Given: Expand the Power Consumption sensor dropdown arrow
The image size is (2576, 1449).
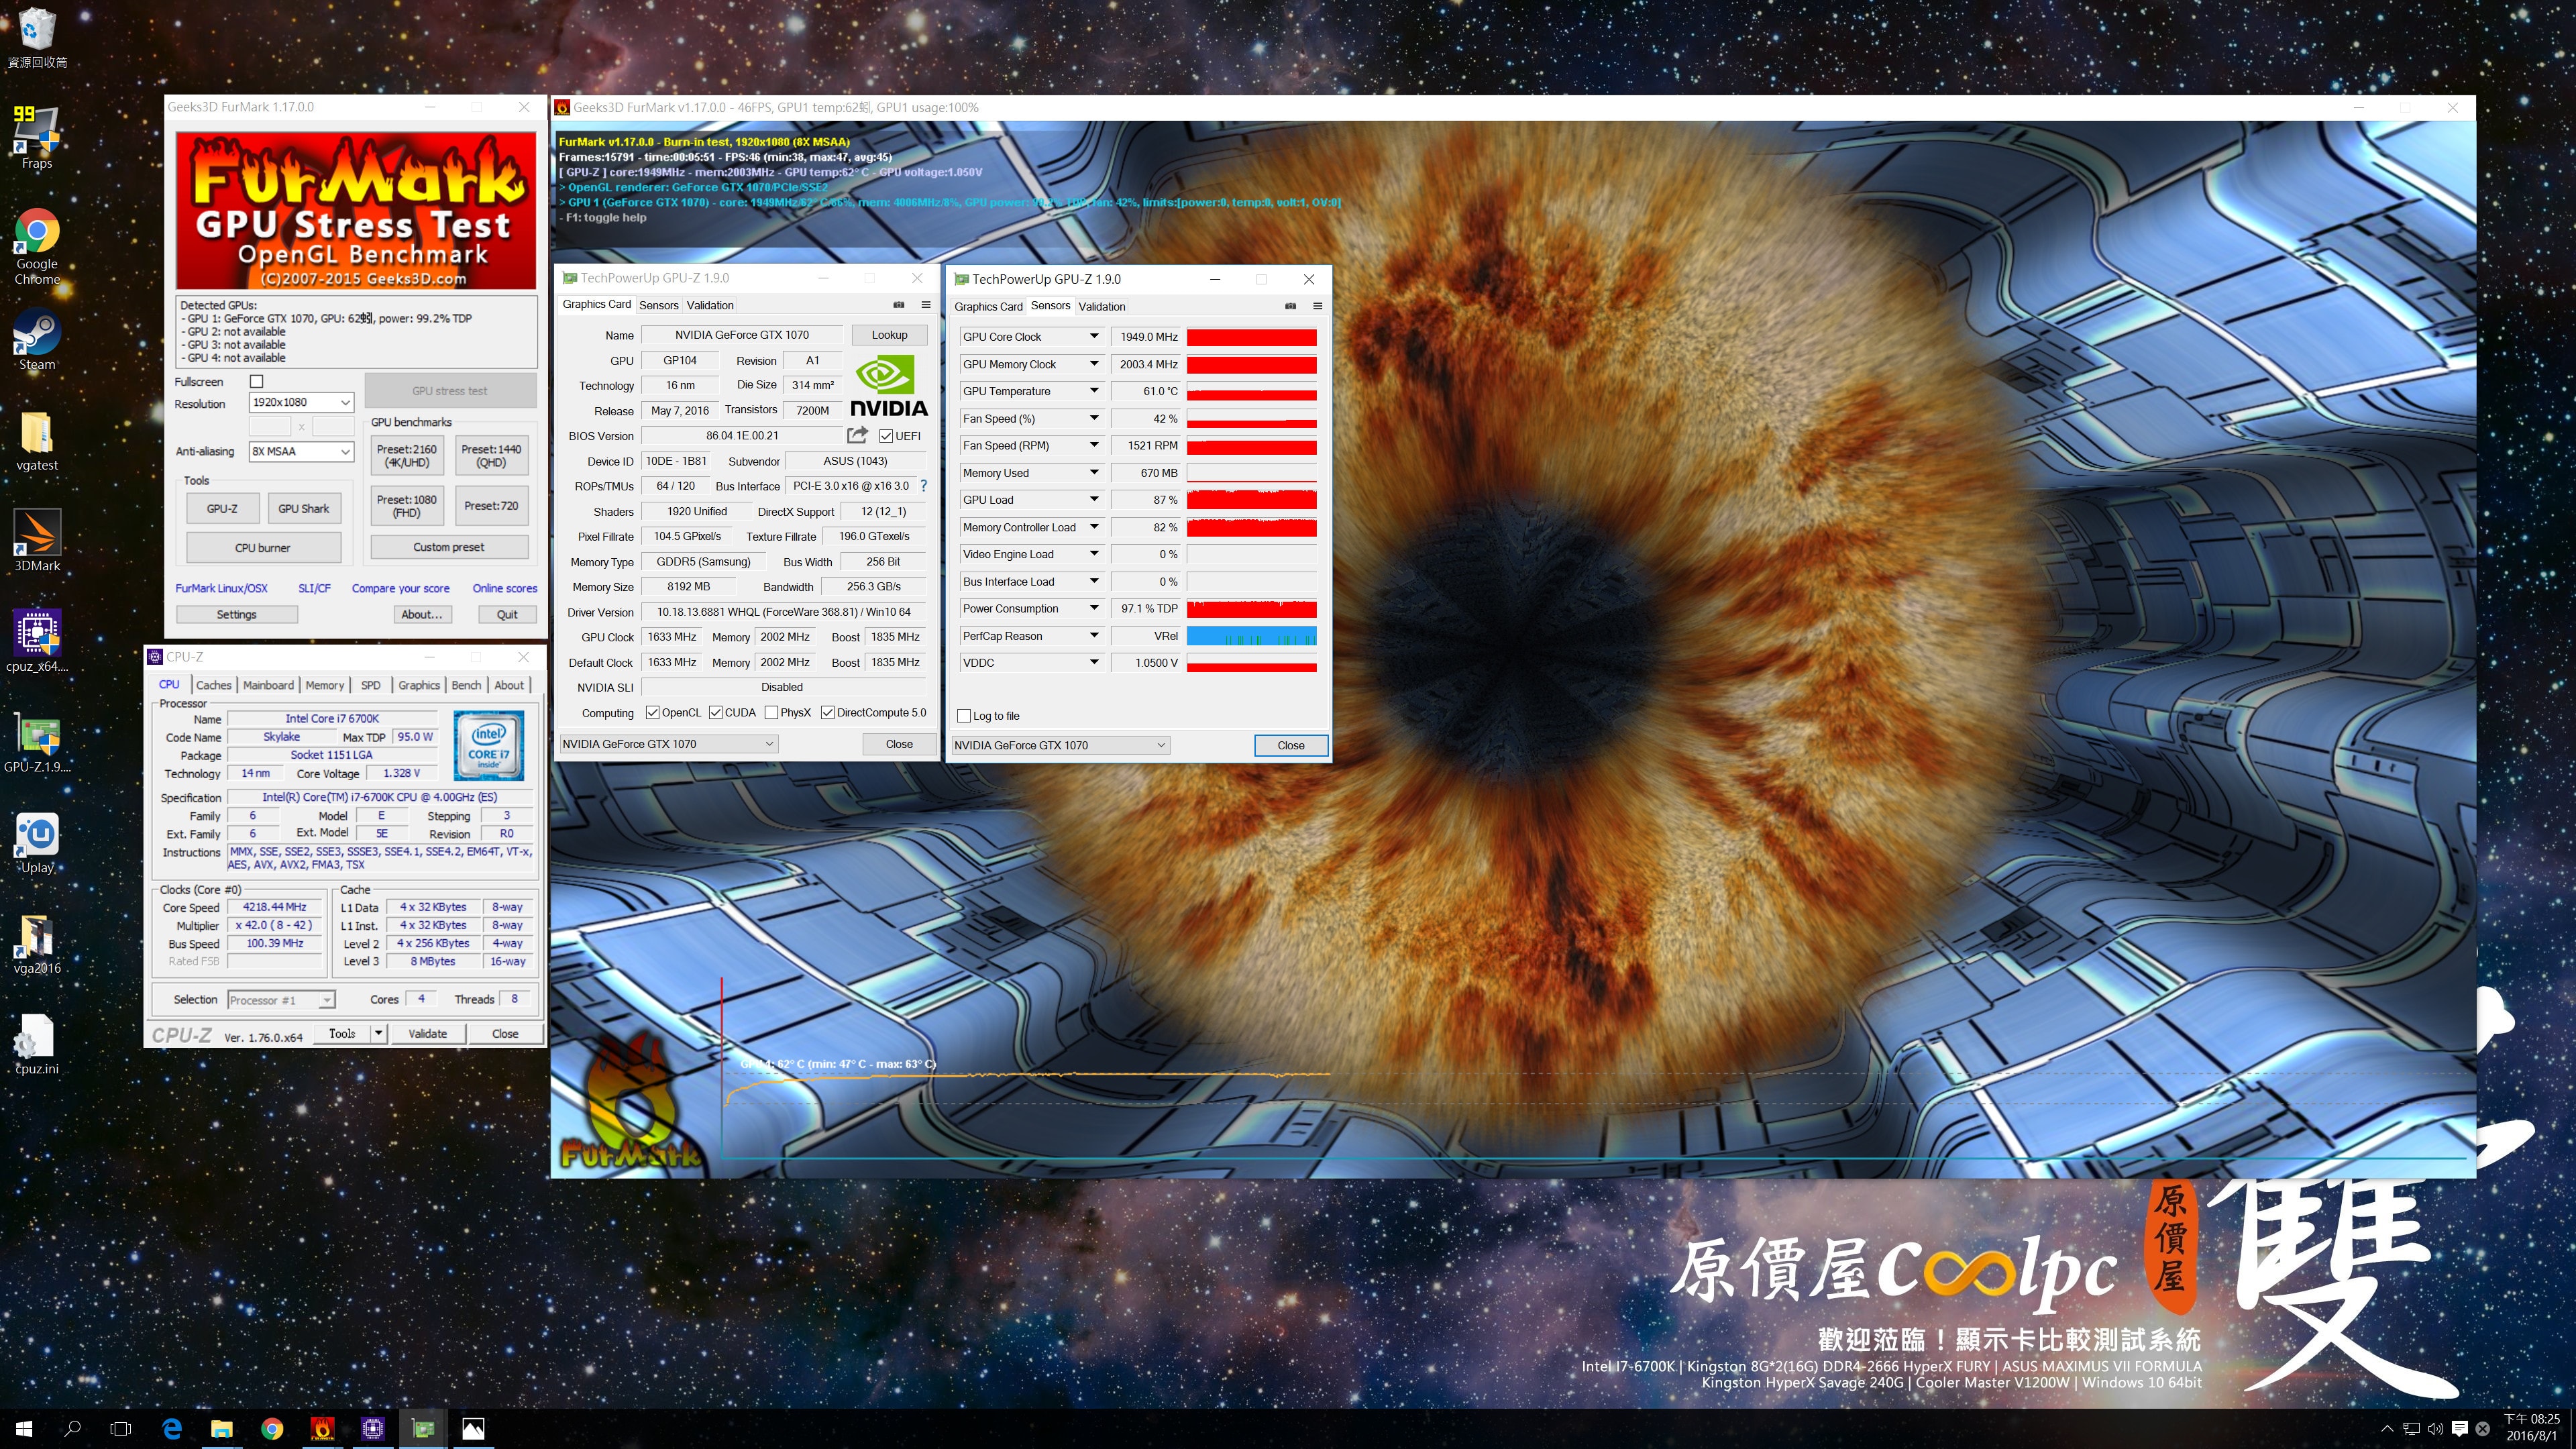Looking at the screenshot, I should pos(1093,608).
